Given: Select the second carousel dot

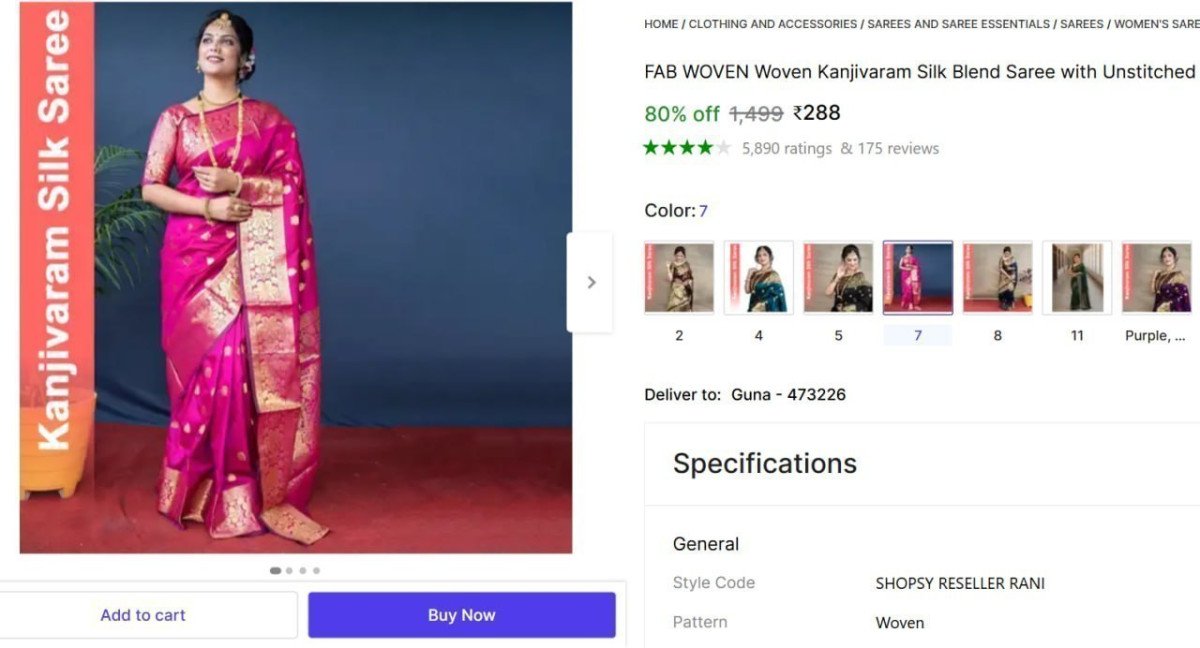Looking at the screenshot, I should 289,570.
